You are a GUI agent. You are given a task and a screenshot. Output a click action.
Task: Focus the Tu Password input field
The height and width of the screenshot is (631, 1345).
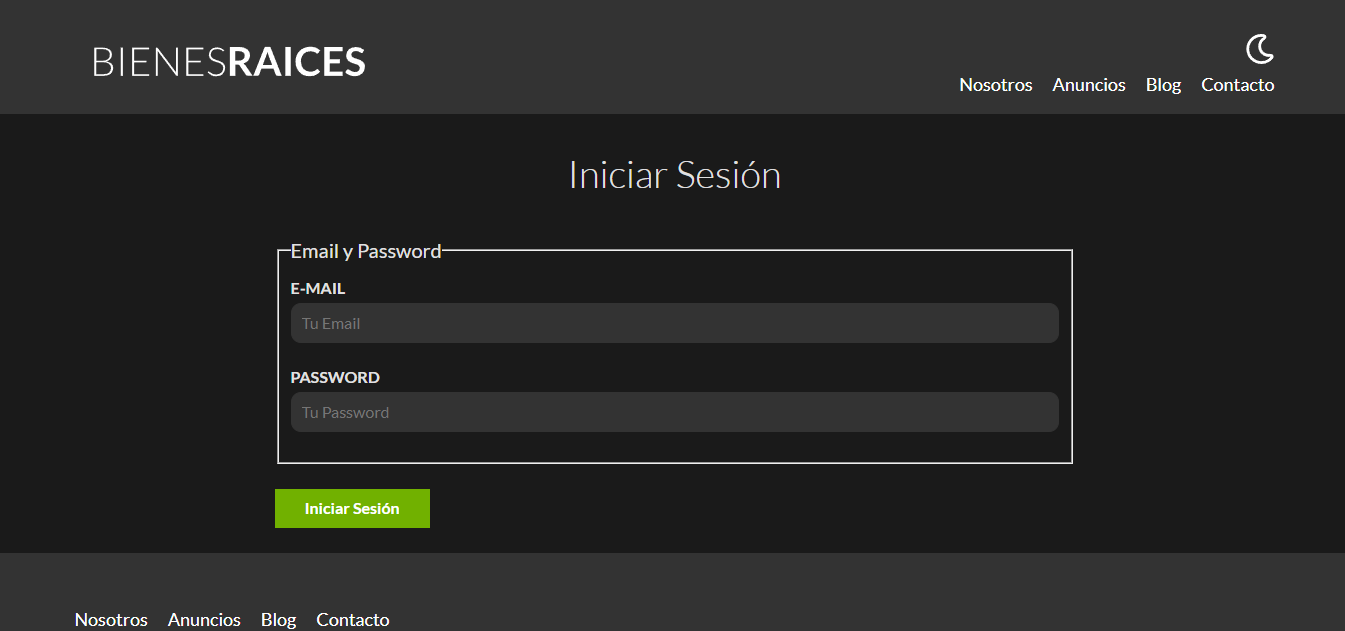pos(674,412)
